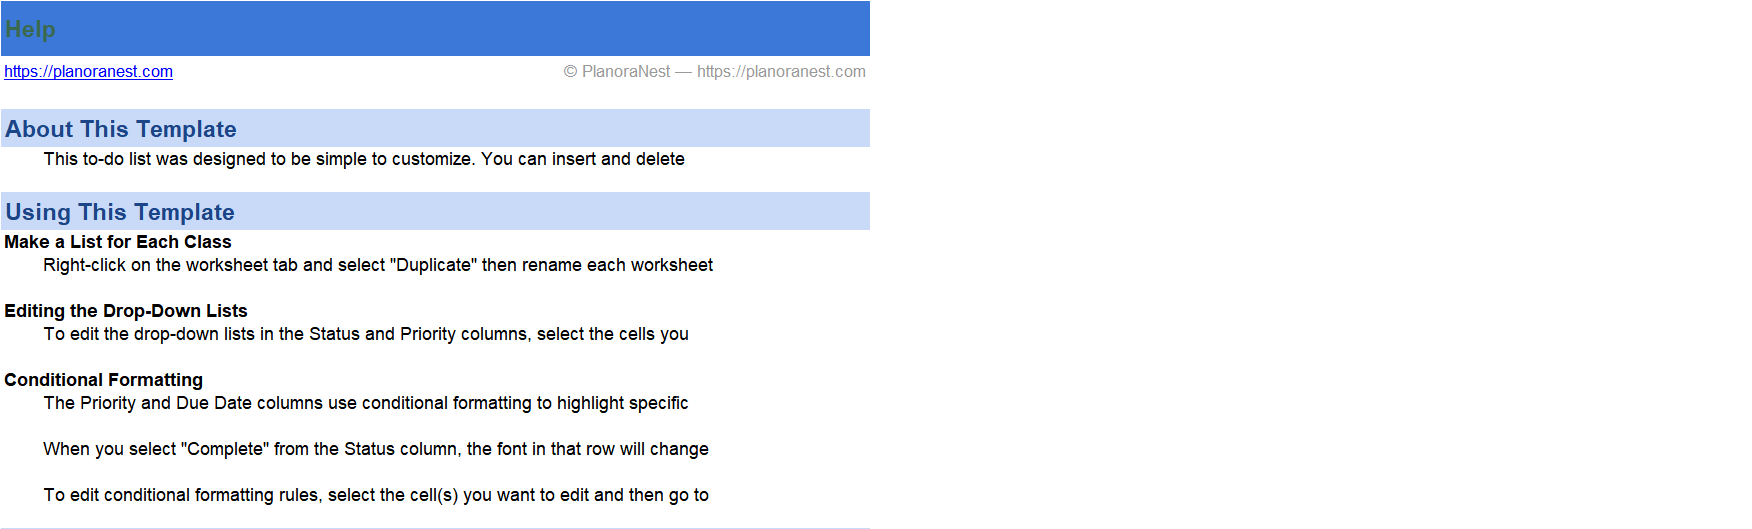The height and width of the screenshot is (529, 1752).
Task: Select the Help title cell
Action: [30, 29]
